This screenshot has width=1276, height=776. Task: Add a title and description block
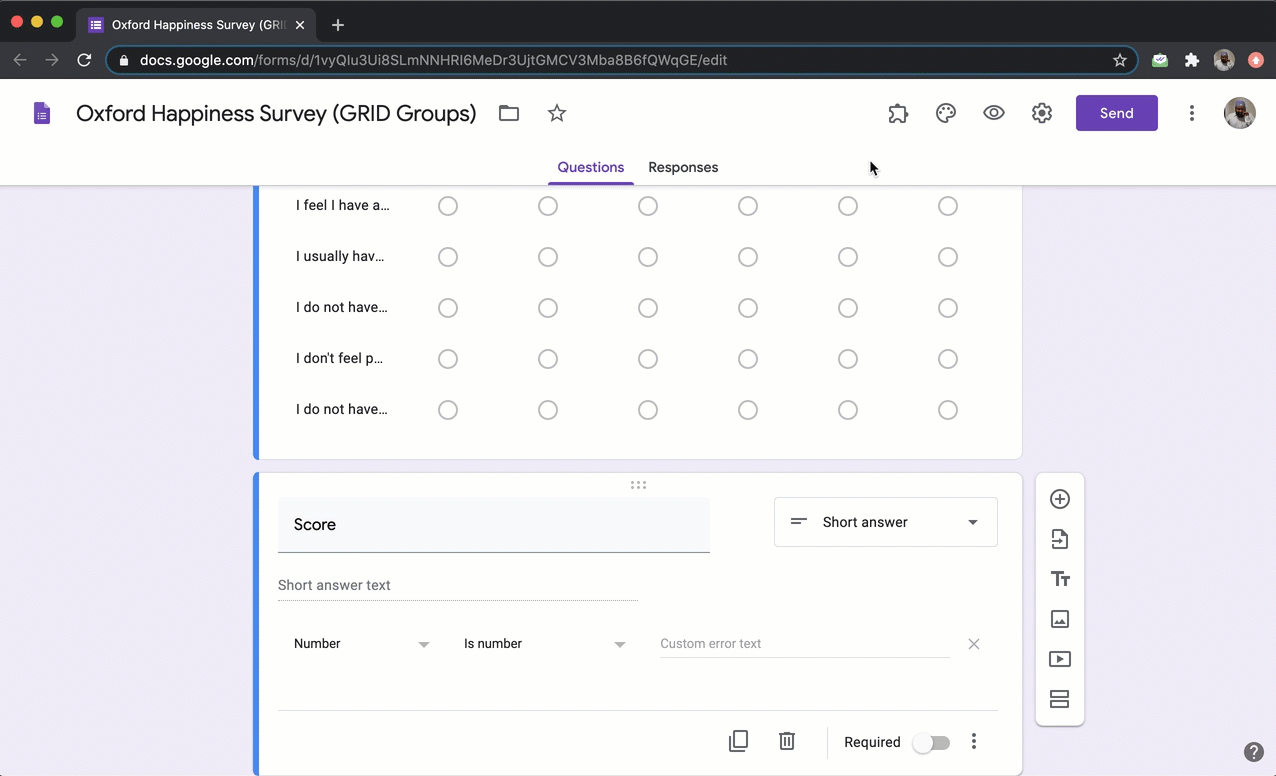coord(1059,579)
